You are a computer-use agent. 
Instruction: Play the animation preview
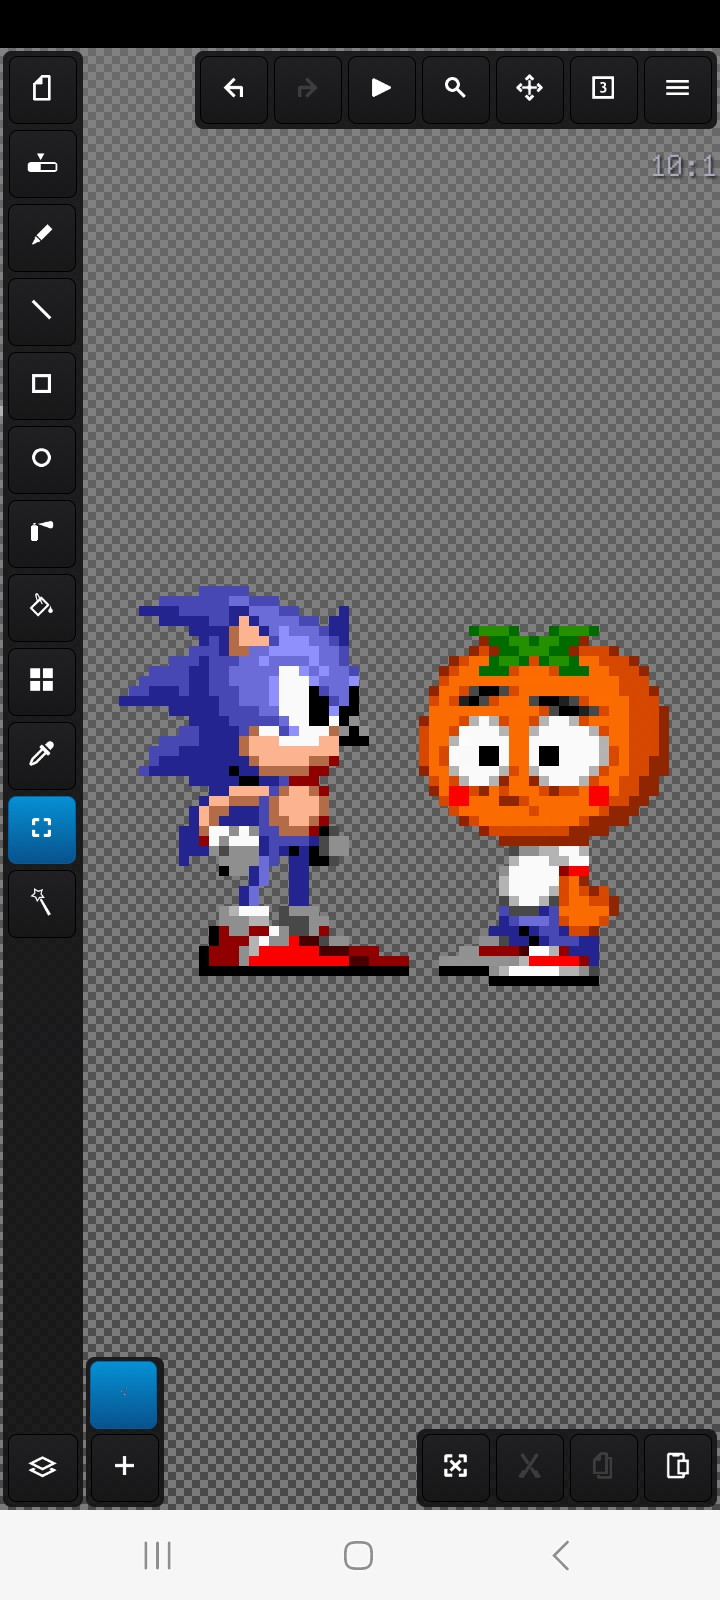382,89
